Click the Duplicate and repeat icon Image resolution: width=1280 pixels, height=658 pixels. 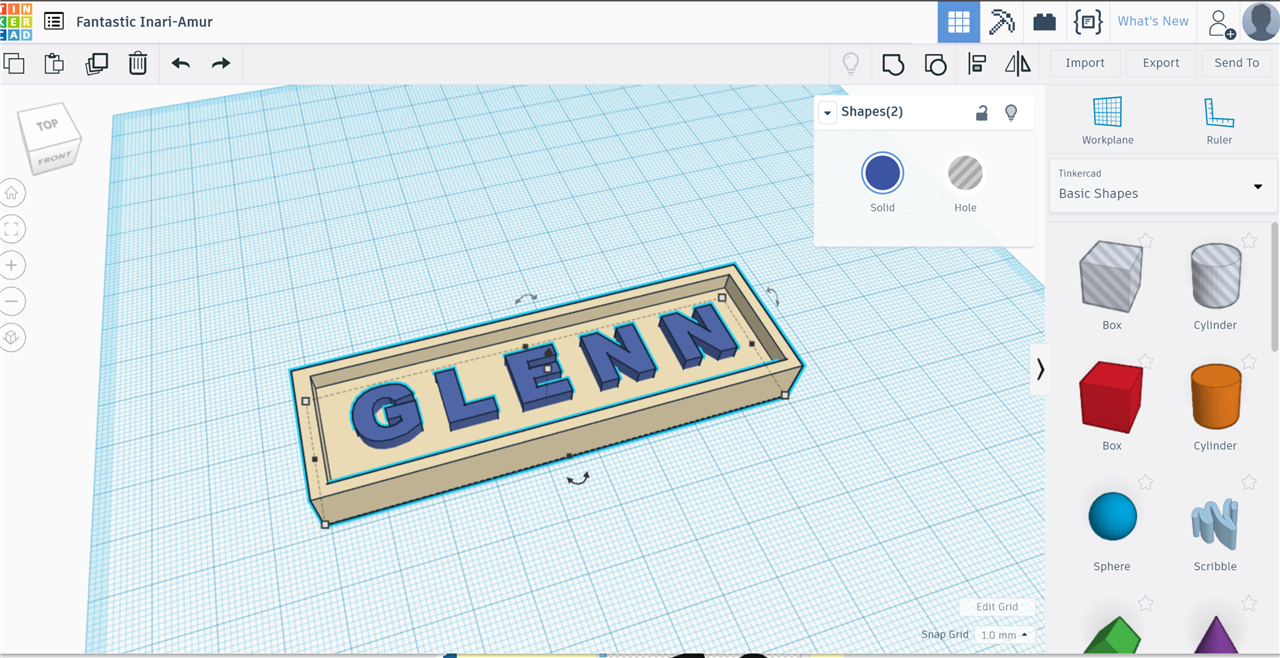pyautogui.click(x=96, y=64)
